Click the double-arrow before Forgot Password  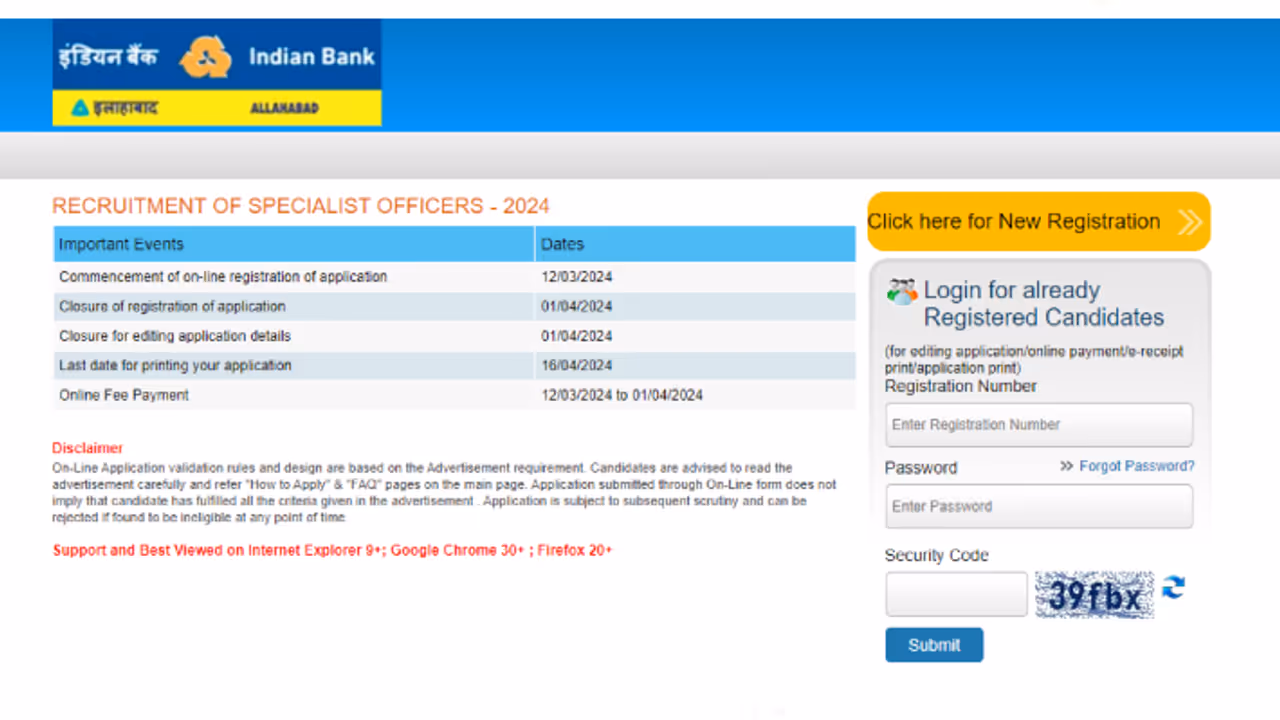pos(1066,465)
